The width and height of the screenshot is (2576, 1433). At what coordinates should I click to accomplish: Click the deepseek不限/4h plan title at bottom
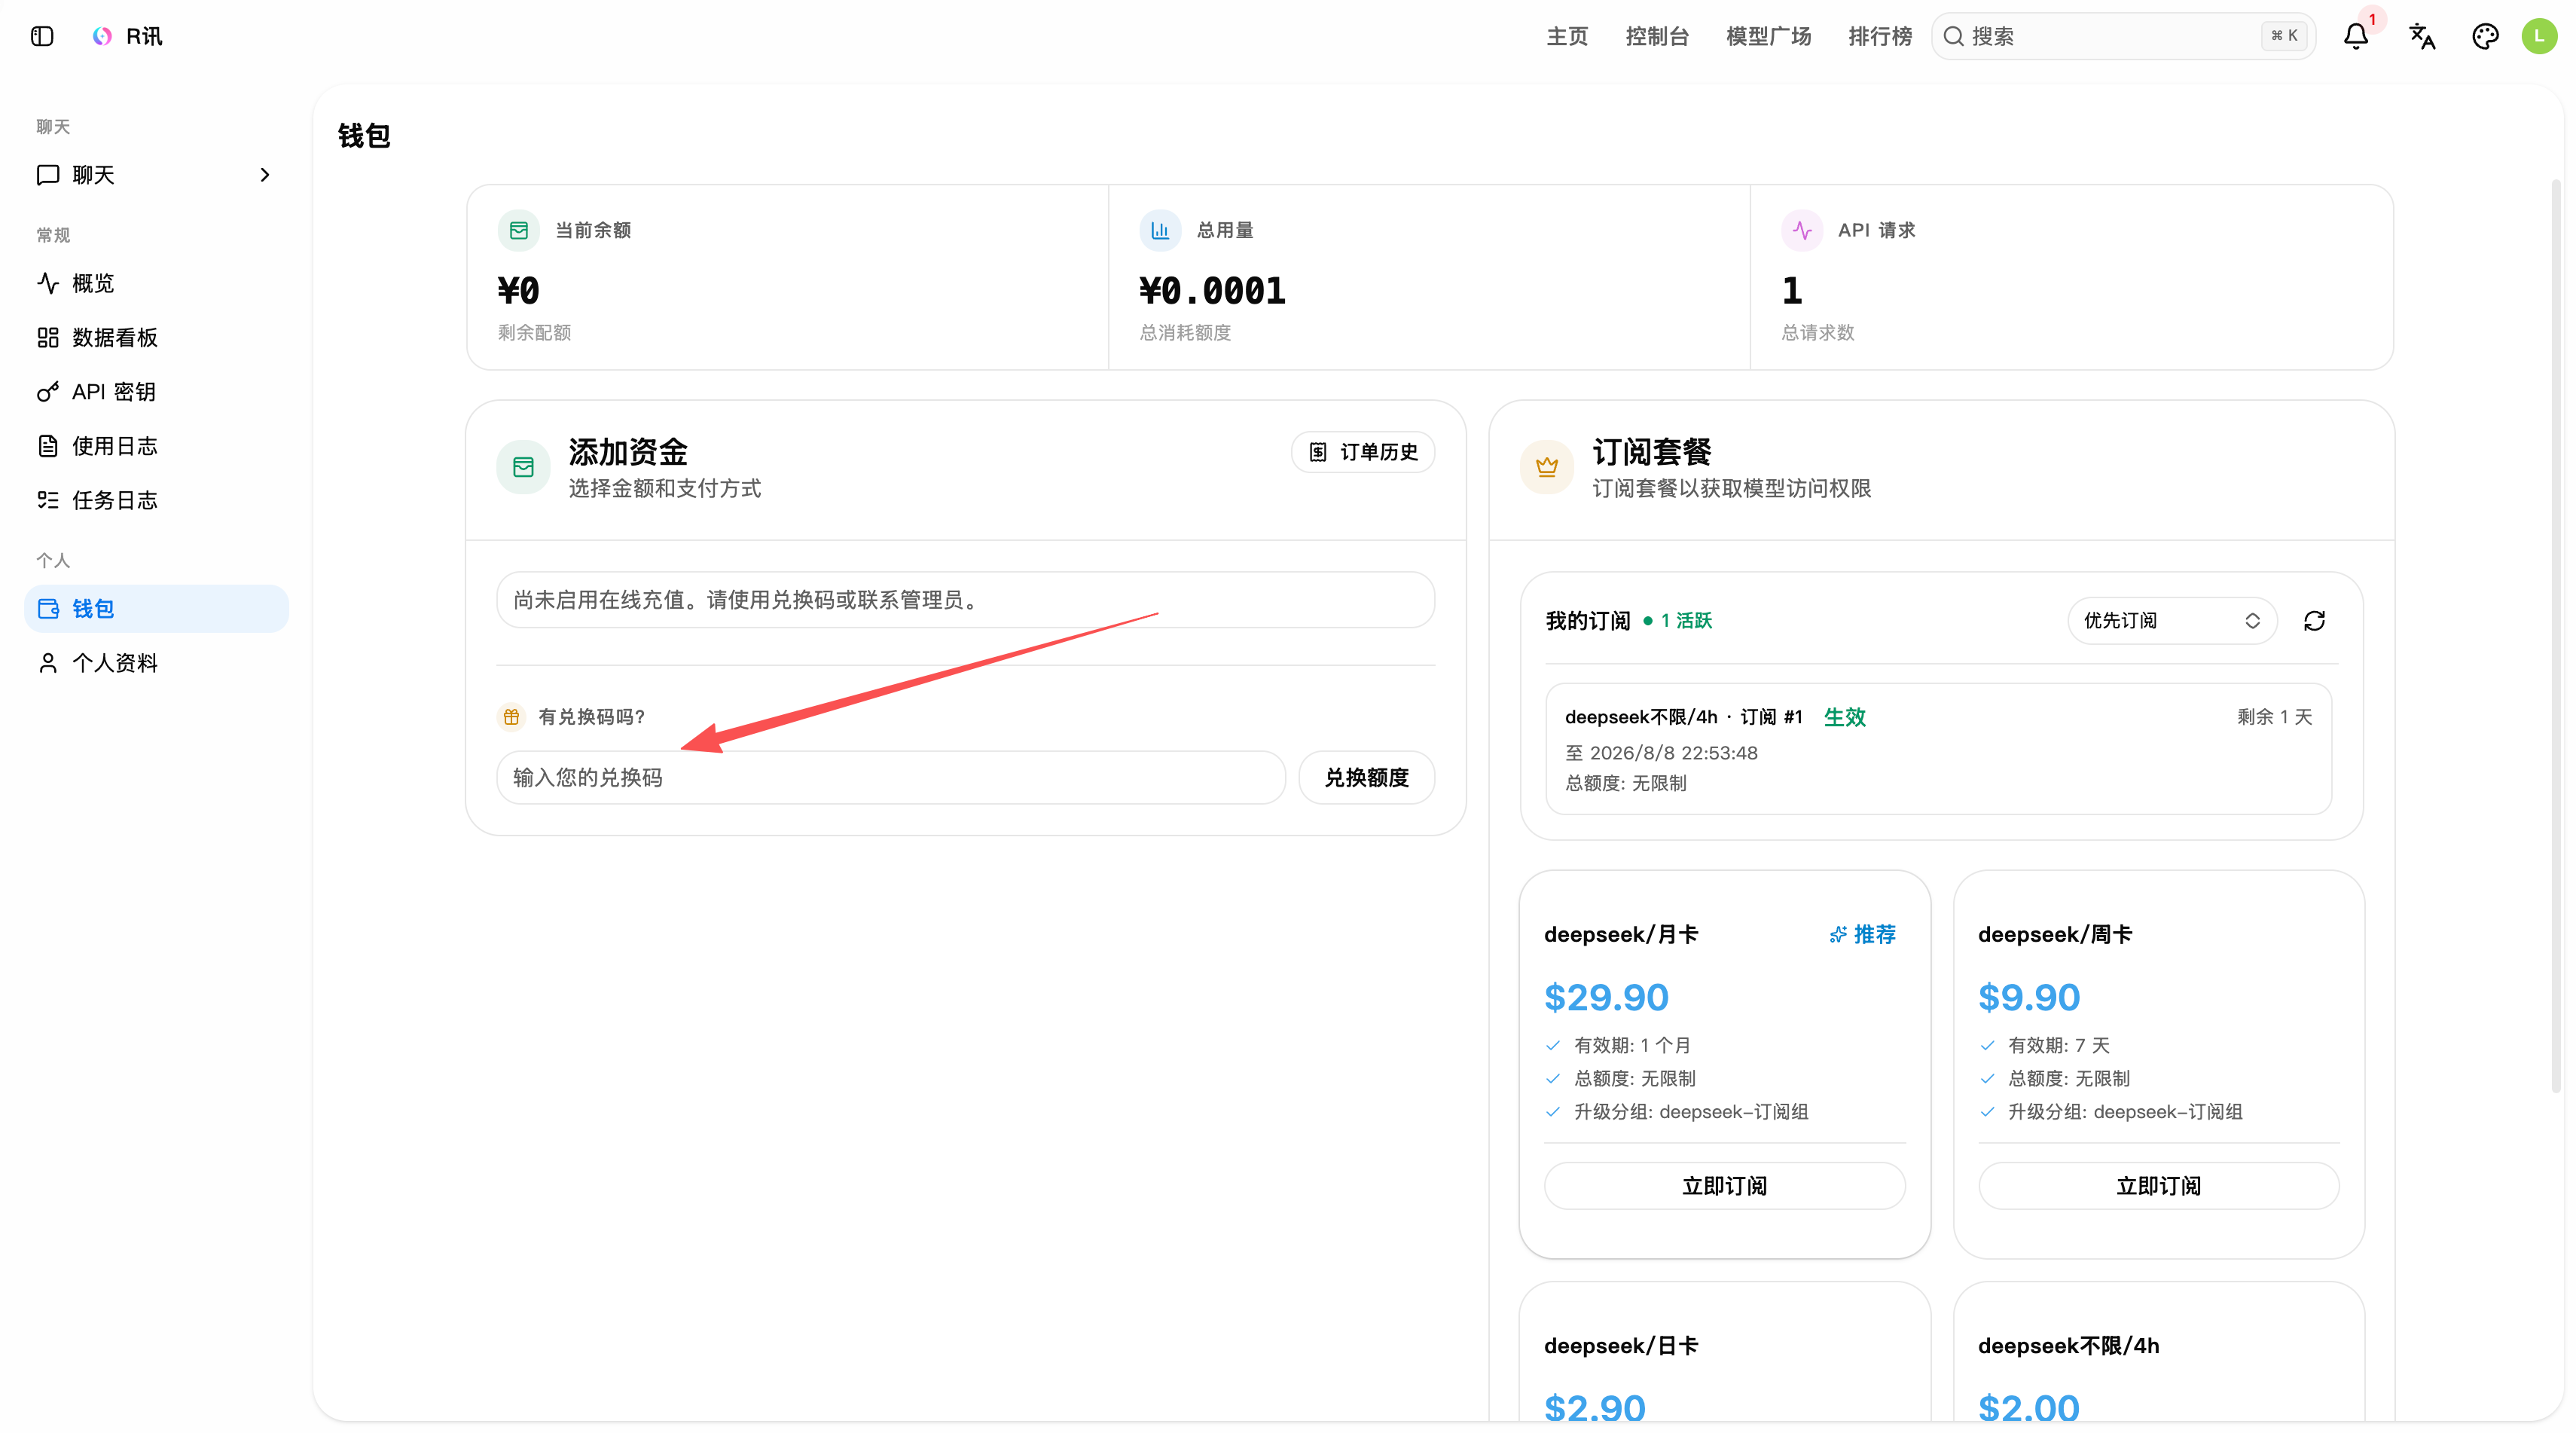[2068, 1345]
